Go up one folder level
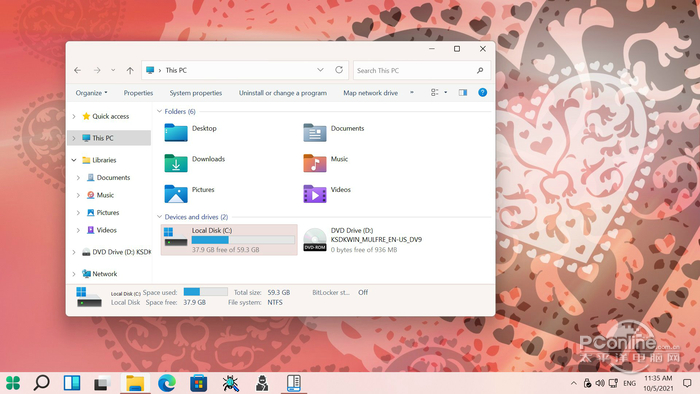 click(x=130, y=70)
